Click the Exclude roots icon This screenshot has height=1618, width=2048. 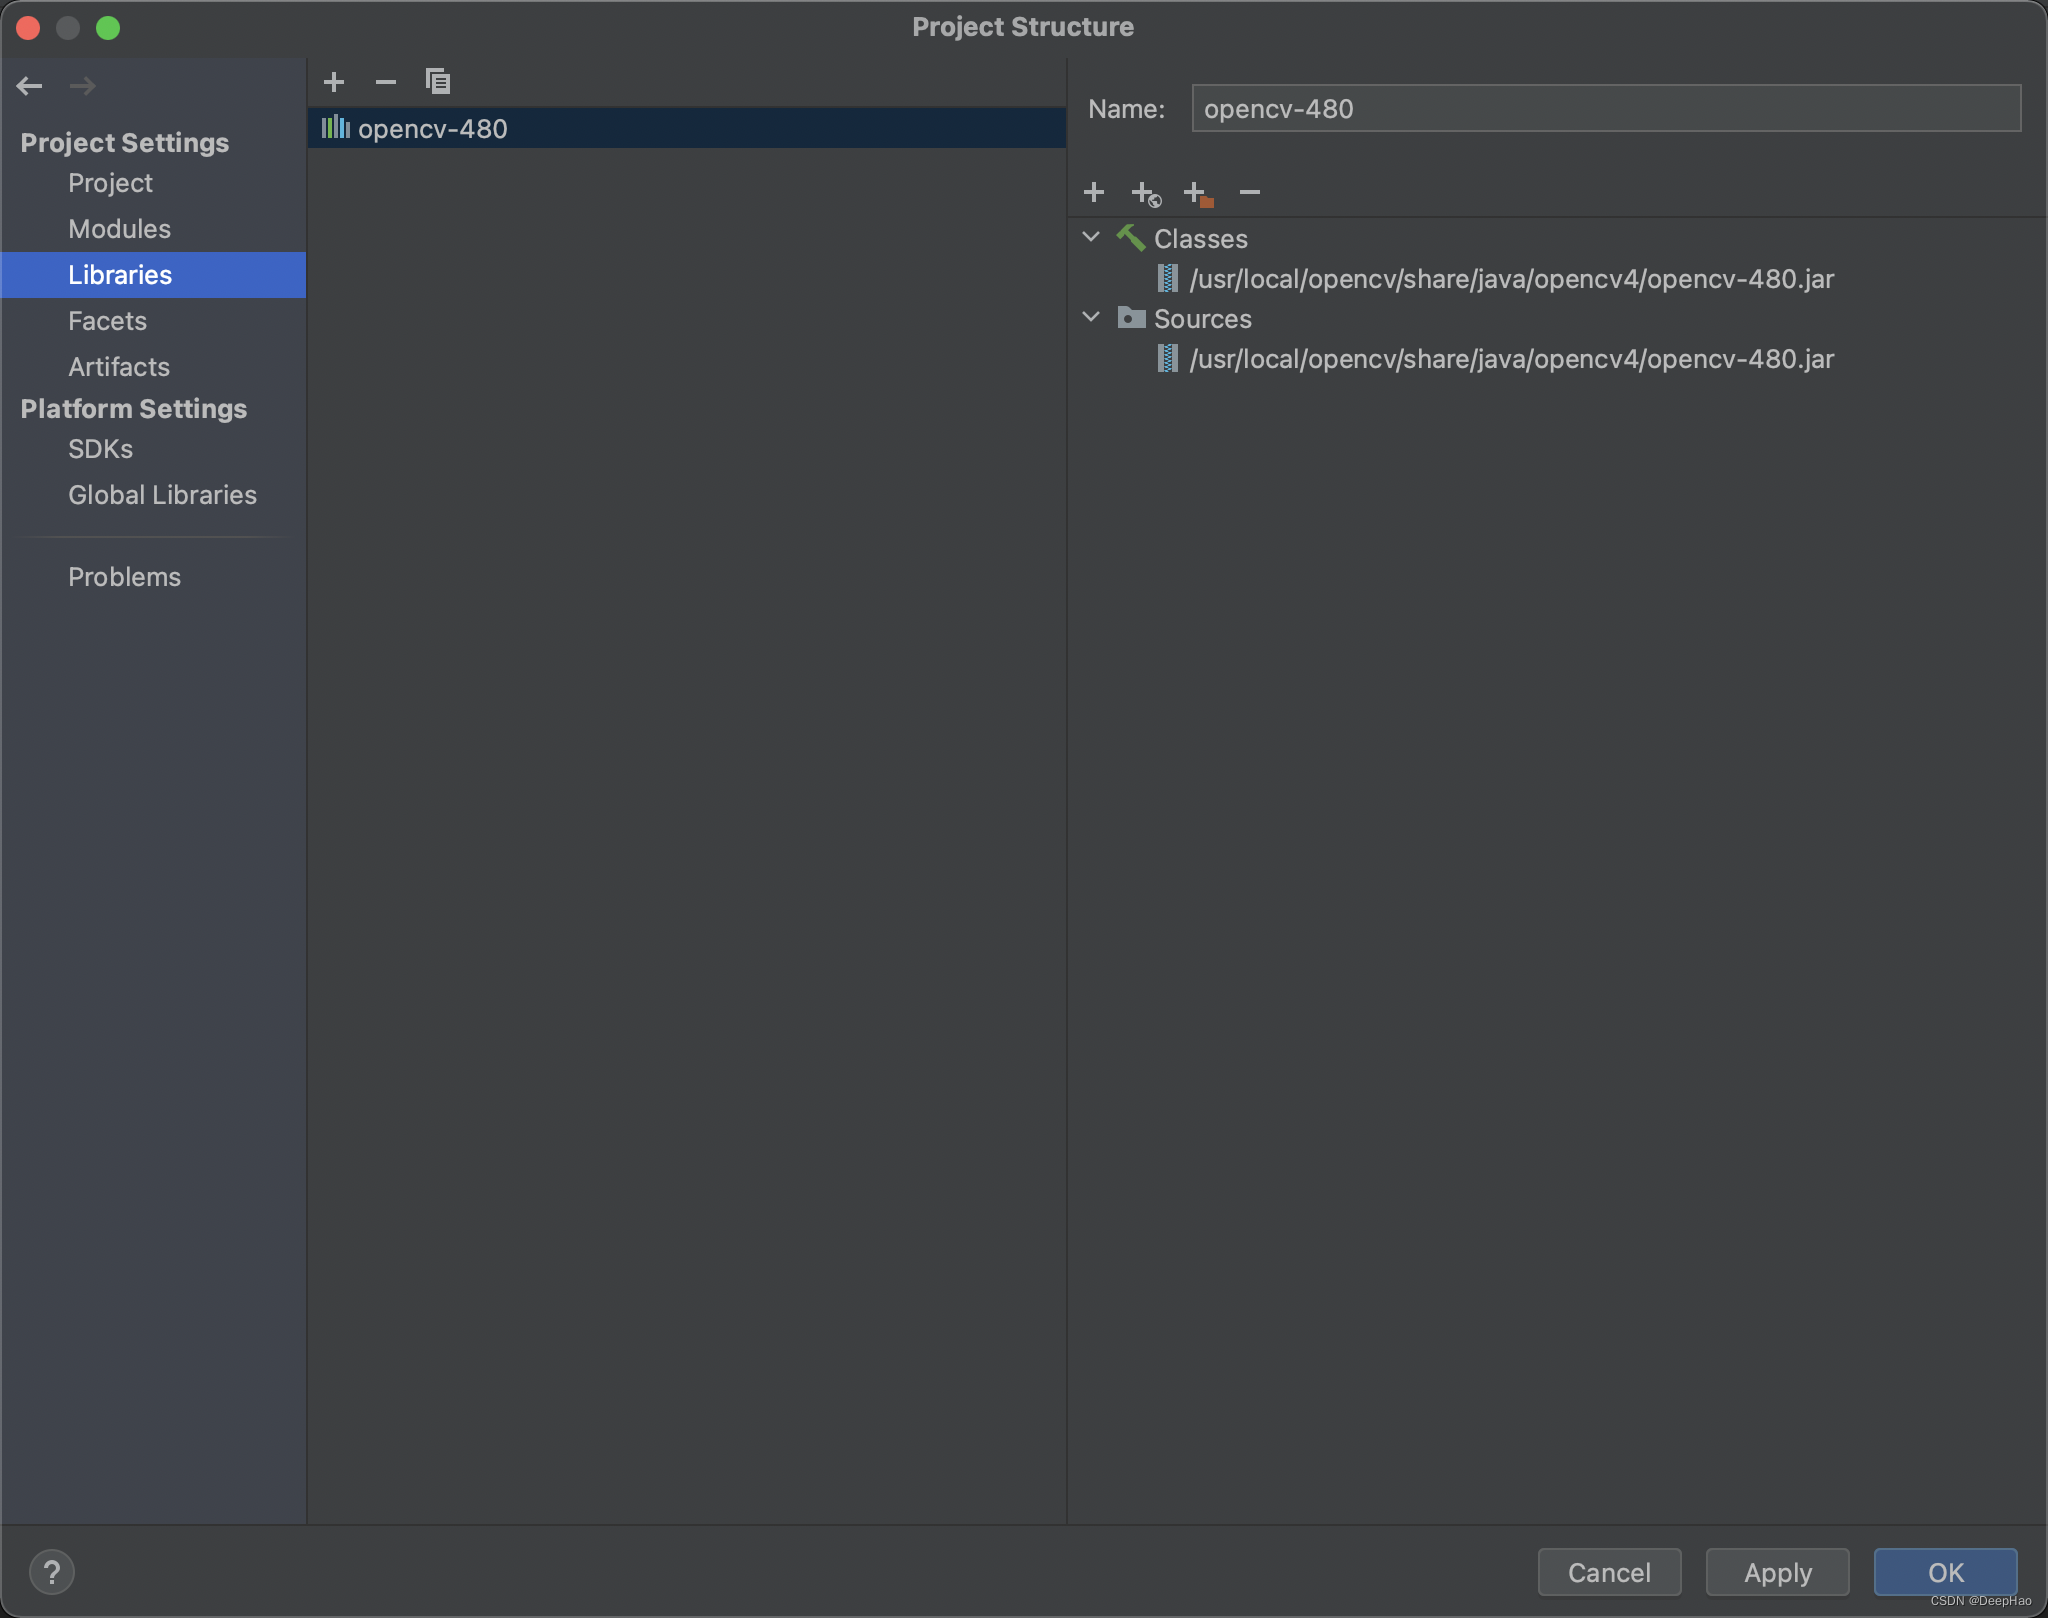click(x=1198, y=193)
